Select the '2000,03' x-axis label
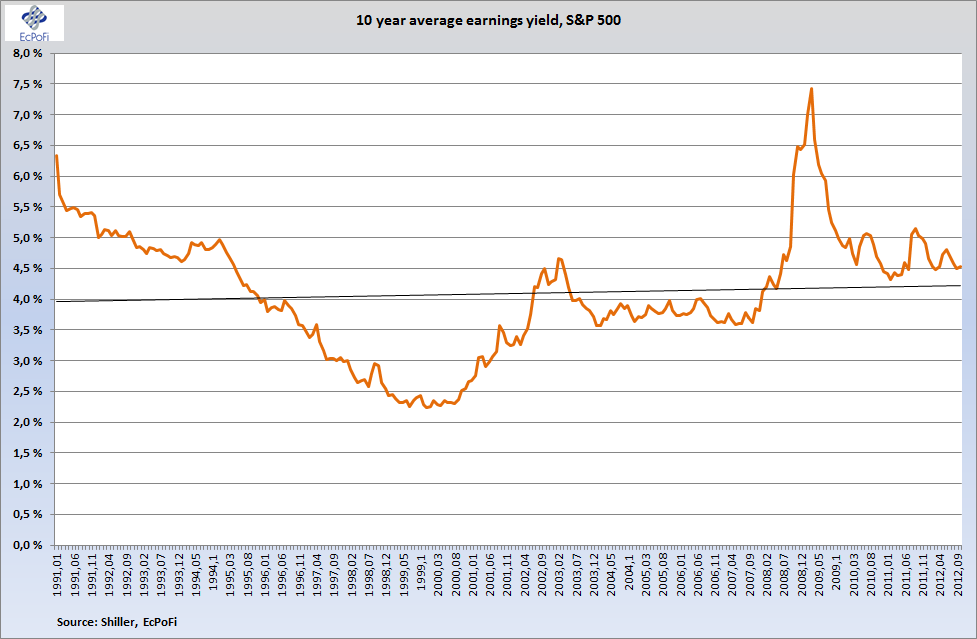The height and width of the screenshot is (639, 977). pos(439,573)
